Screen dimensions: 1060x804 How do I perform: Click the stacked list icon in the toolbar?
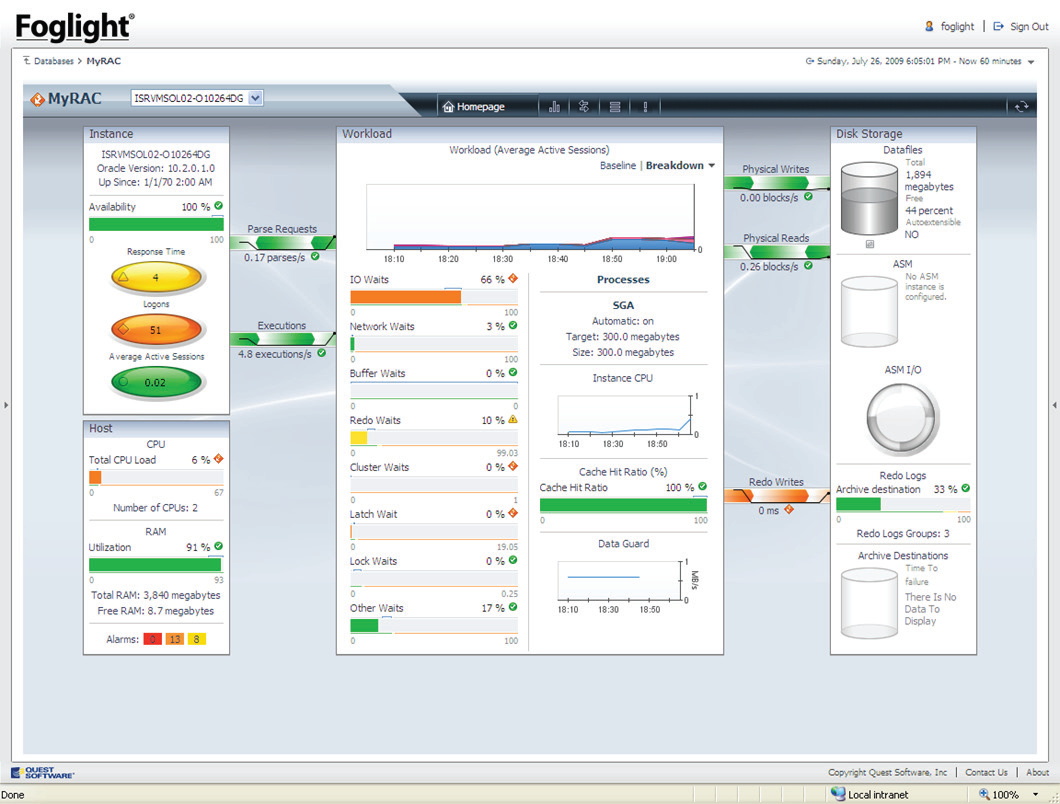pos(614,106)
